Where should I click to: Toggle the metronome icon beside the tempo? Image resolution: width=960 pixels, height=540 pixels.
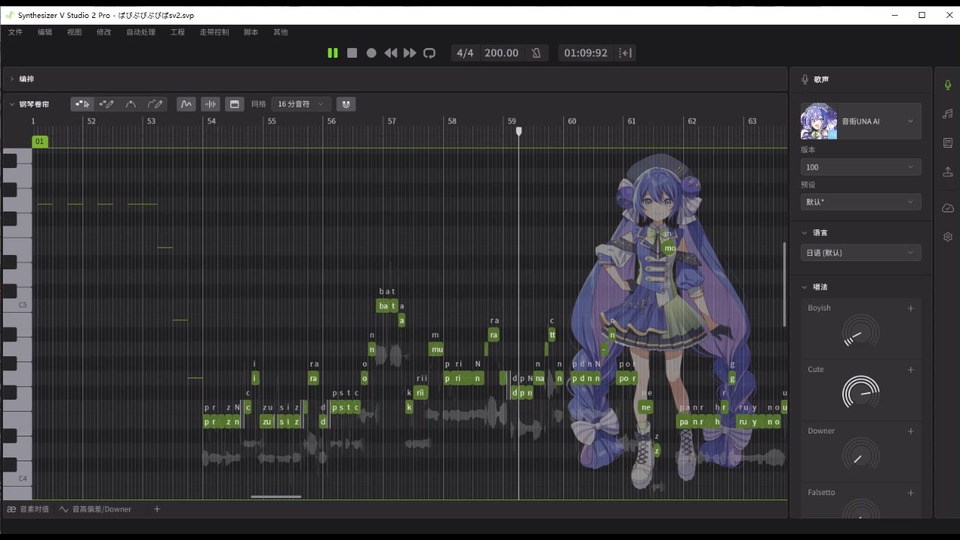coord(536,53)
